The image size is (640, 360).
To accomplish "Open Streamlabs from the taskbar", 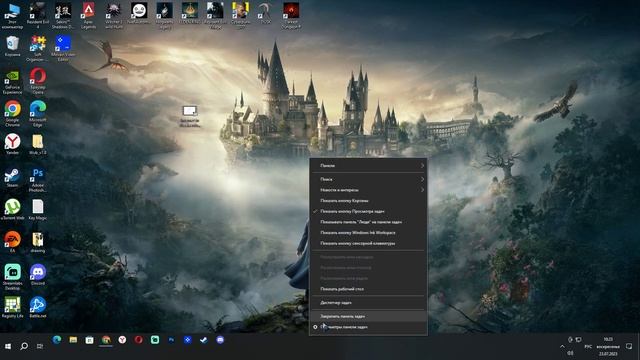I will coord(155,340).
